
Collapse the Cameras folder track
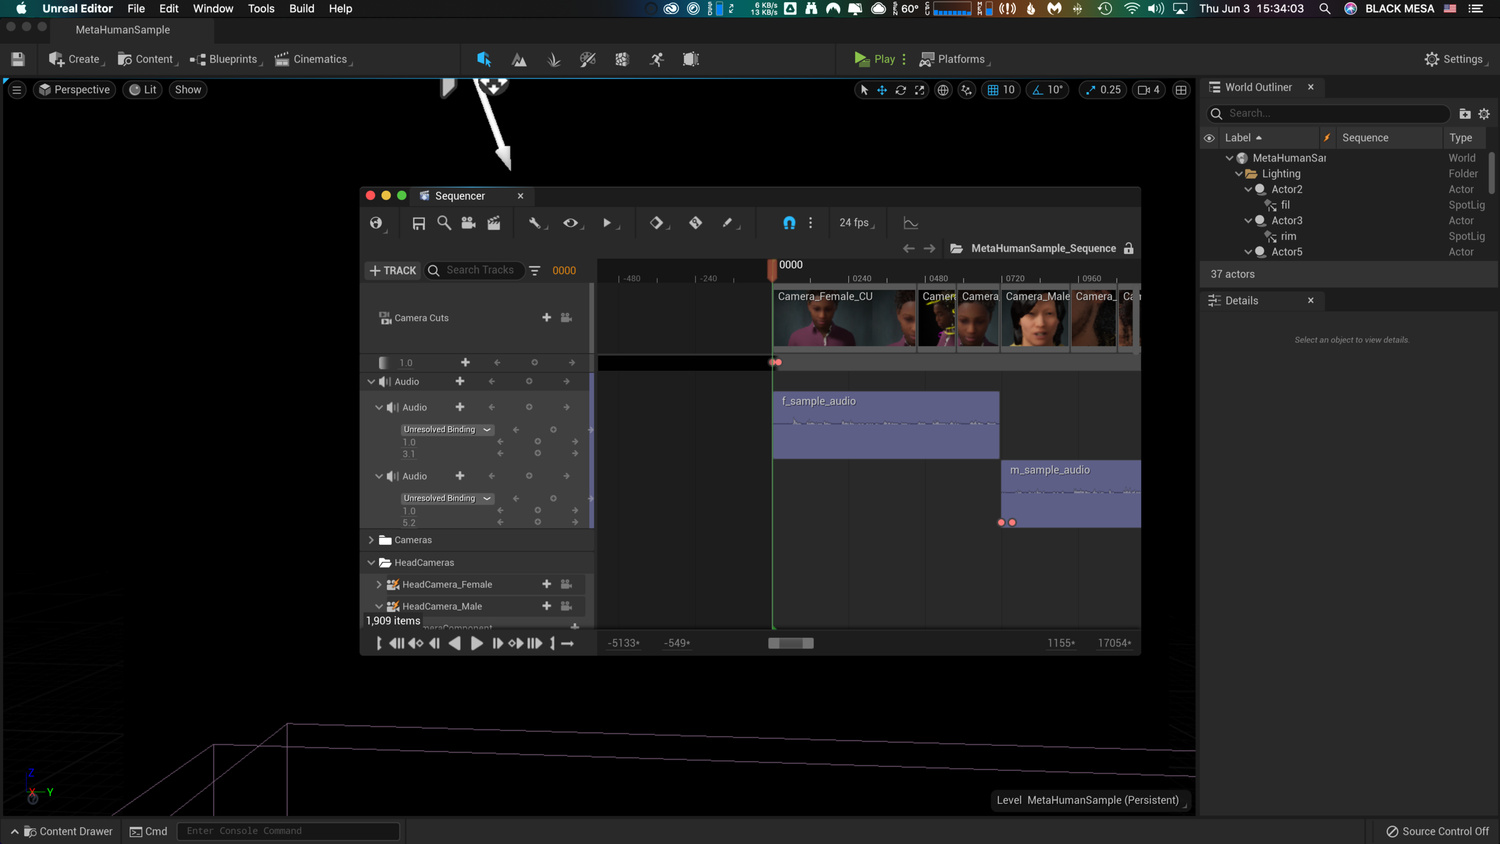[371, 539]
